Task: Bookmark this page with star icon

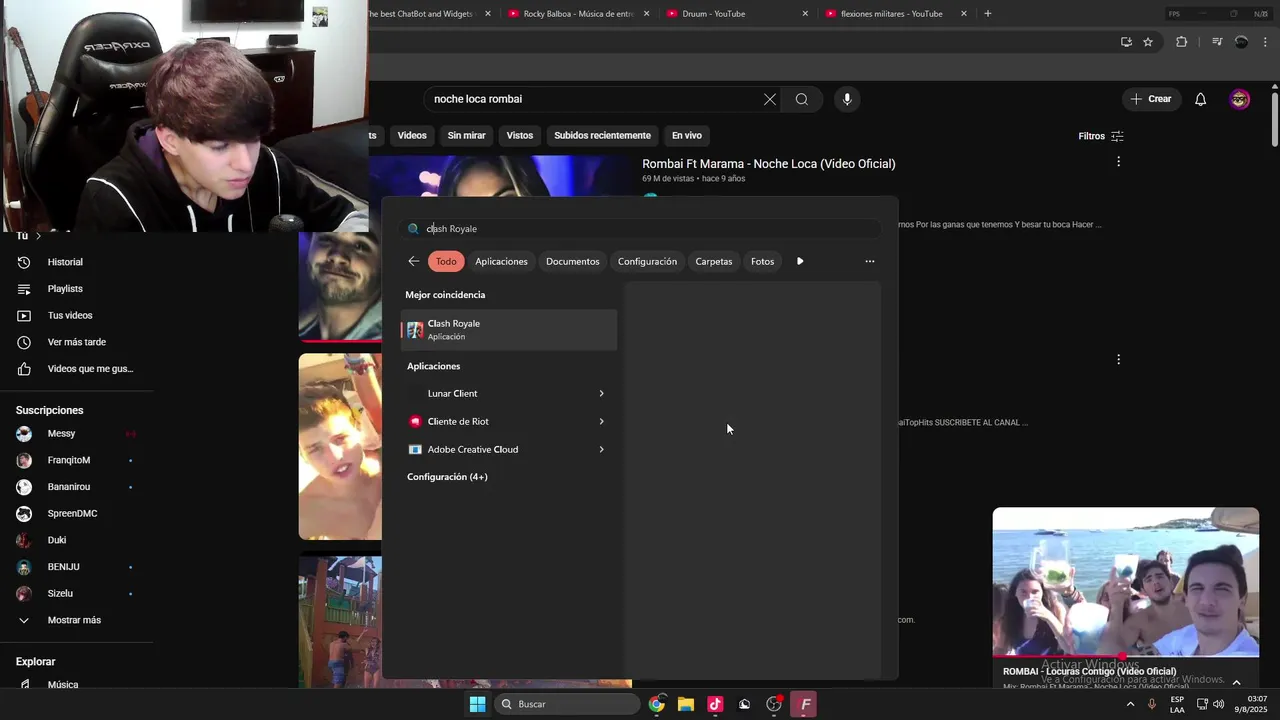Action: [x=1148, y=42]
